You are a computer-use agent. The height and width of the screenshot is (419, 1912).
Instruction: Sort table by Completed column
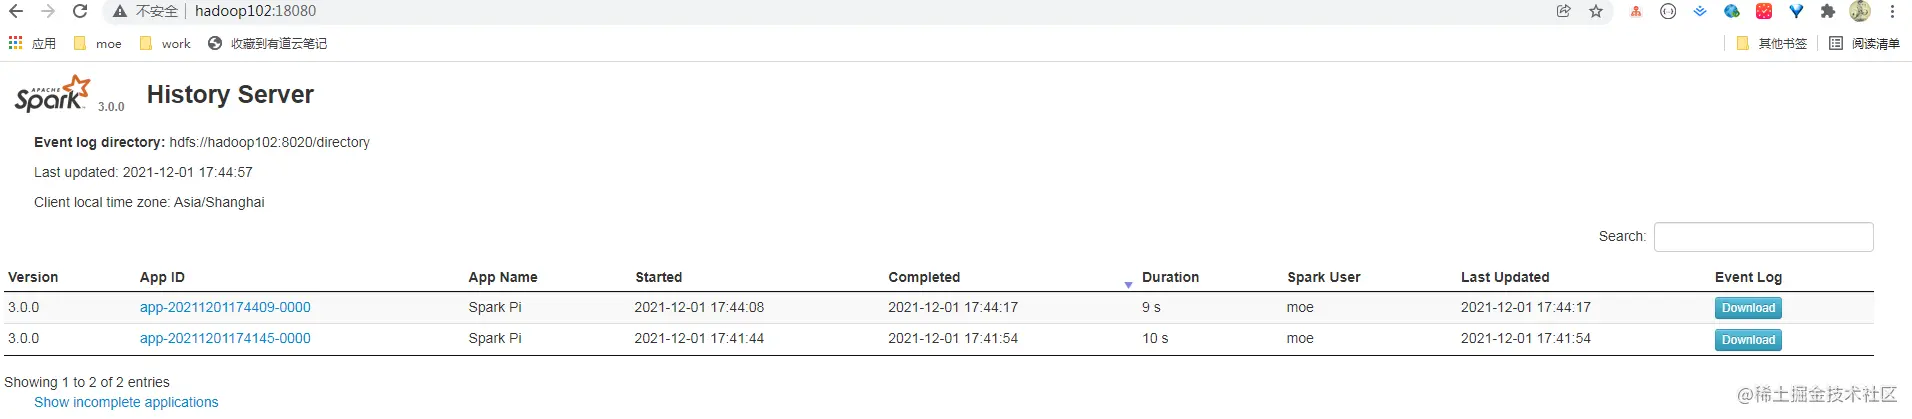click(924, 277)
